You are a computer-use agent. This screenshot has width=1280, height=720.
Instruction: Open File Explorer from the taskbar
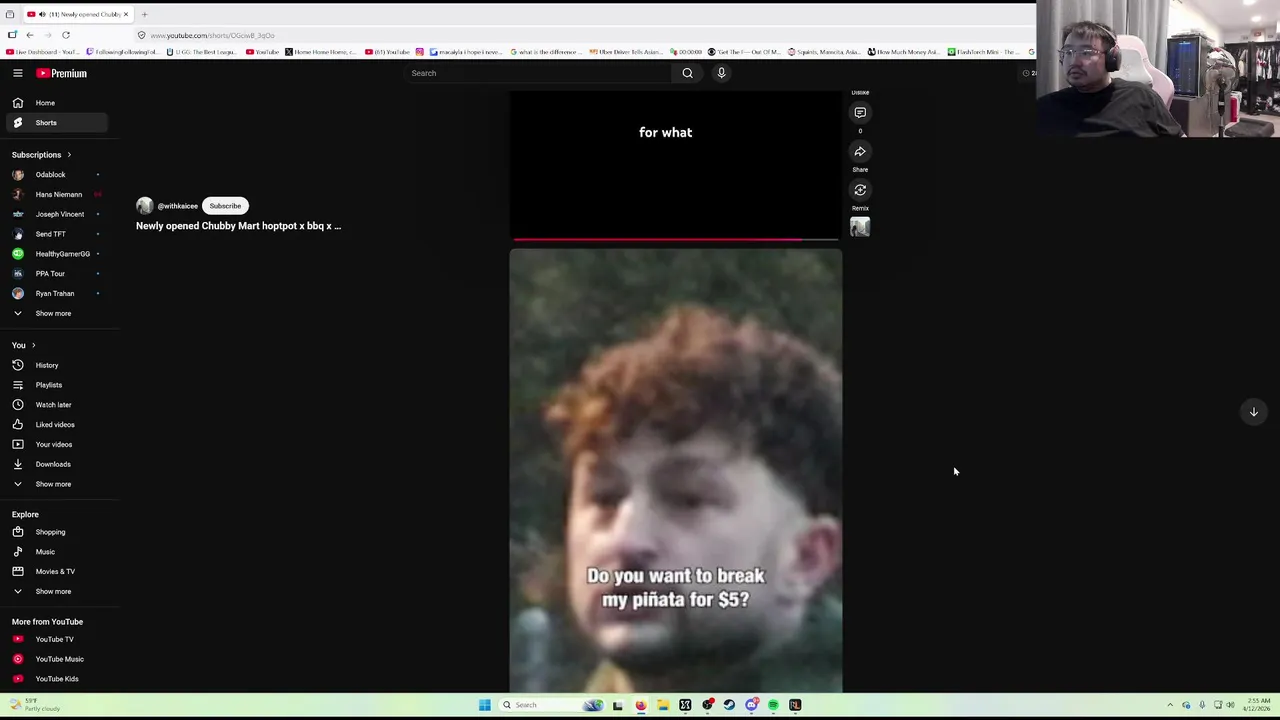[x=662, y=705]
